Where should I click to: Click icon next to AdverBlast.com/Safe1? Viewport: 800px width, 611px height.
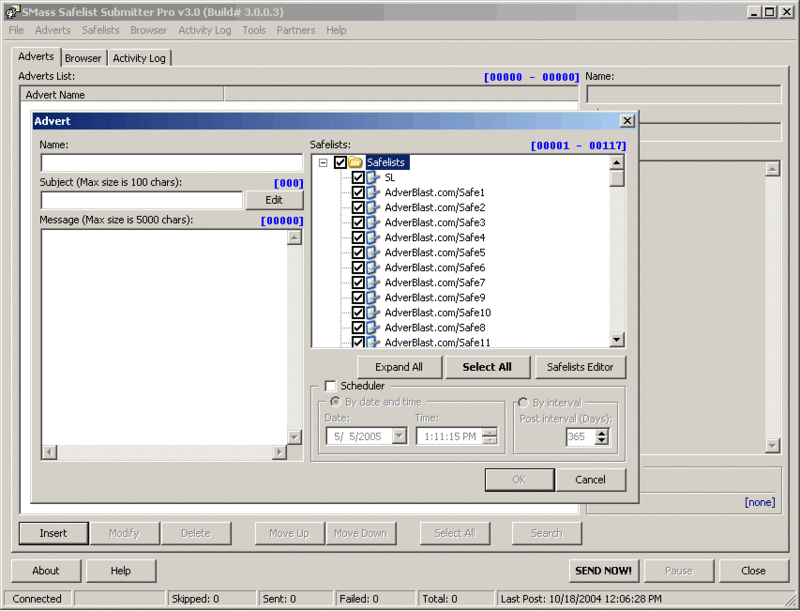click(x=373, y=192)
